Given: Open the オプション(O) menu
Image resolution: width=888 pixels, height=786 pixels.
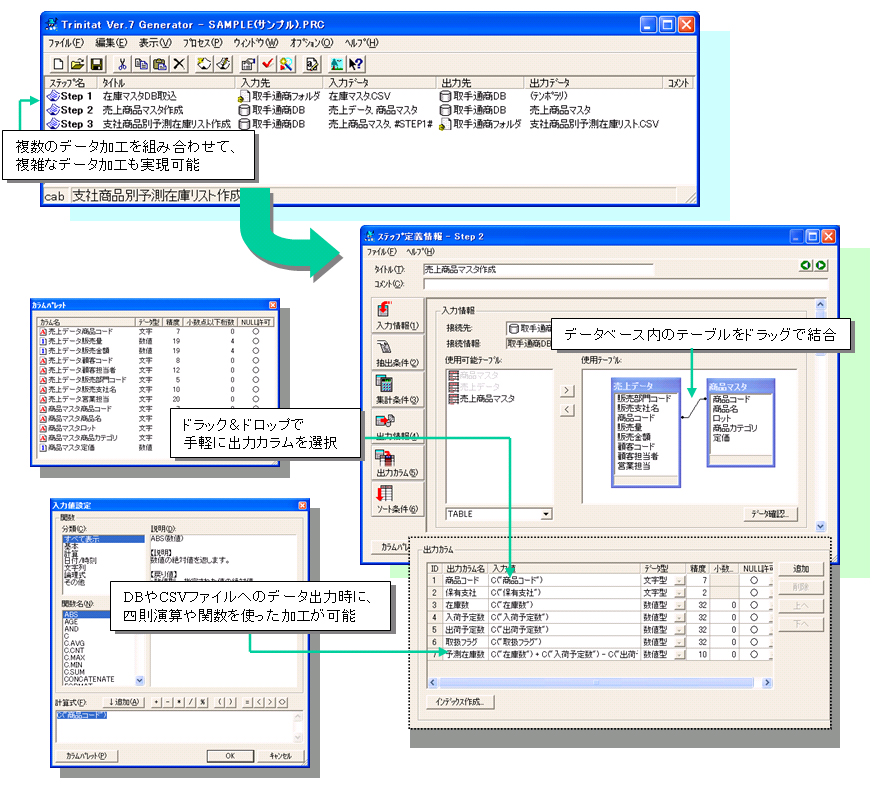Looking at the screenshot, I should click(x=311, y=43).
